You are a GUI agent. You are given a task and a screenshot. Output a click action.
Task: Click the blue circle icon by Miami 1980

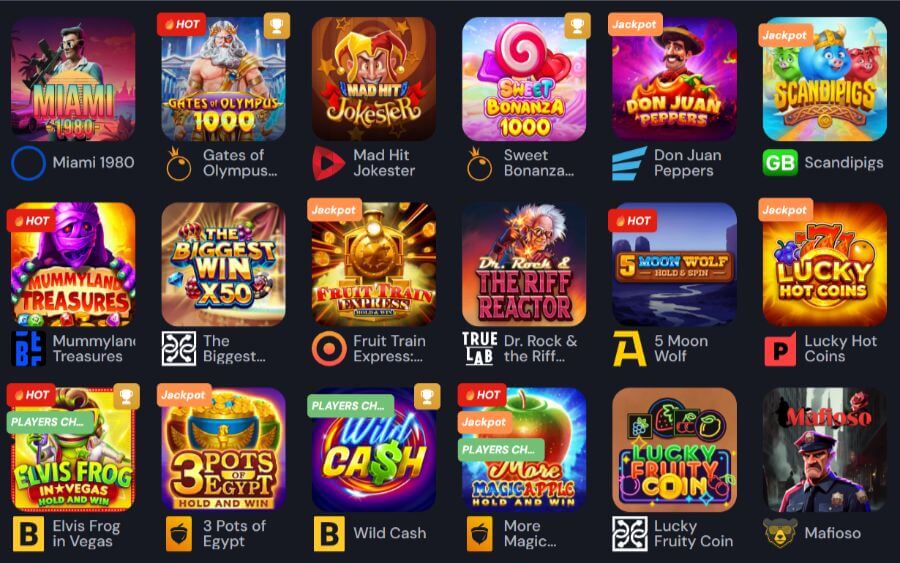coord(28,163)
